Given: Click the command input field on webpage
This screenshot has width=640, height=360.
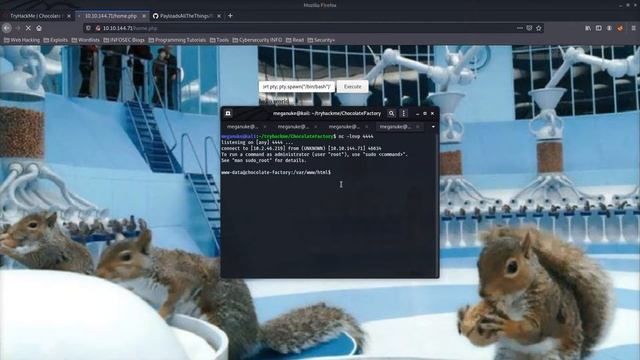Looking at the screenshot, I should pyautogui.click(x=296, y=87).
